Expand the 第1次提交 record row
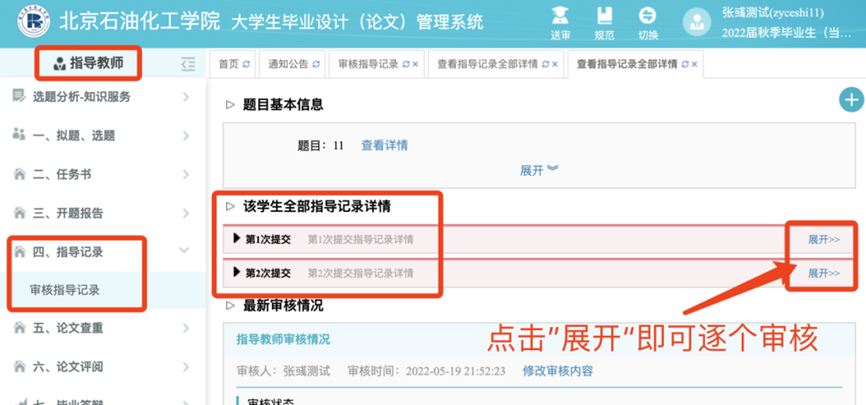Screen dimensions: 866x405 point(823,239)
